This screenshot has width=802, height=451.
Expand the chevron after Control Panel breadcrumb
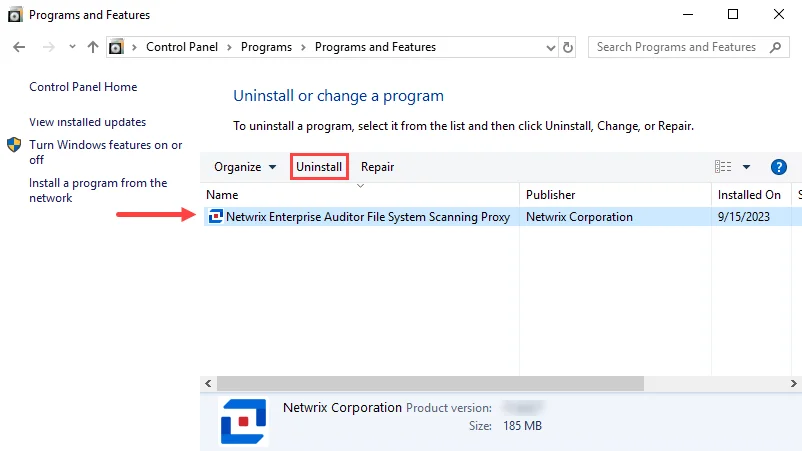point(229,47)
